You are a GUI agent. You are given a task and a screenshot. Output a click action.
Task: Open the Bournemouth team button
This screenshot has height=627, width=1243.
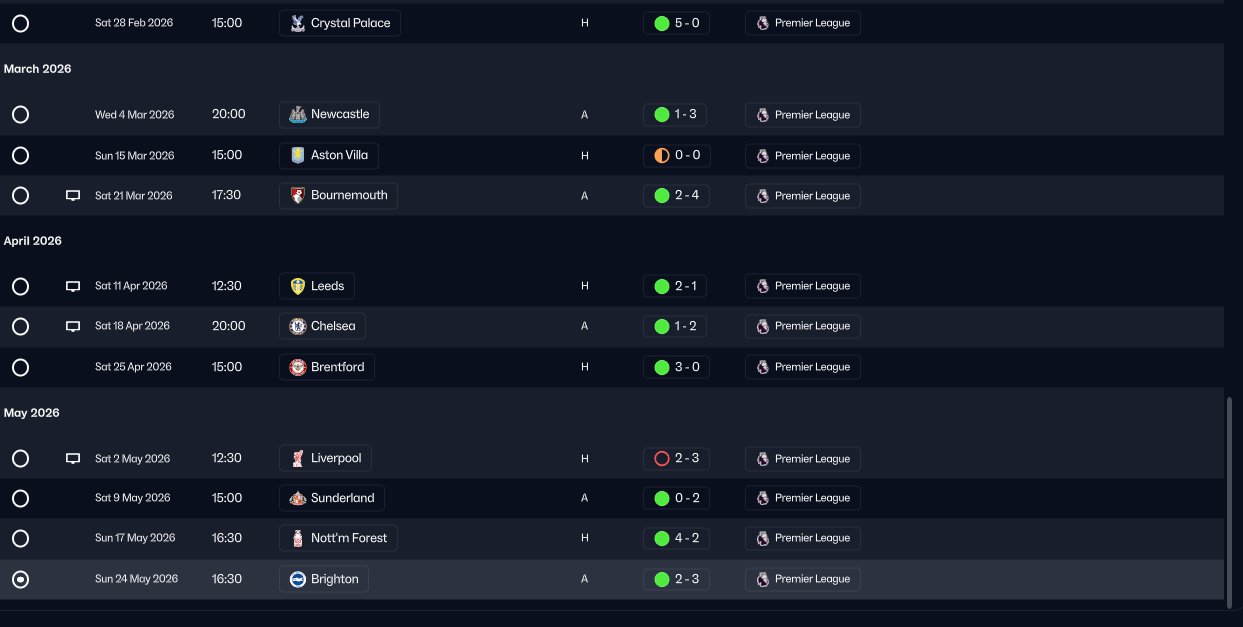pyautogui.click(x=338, y=196)
